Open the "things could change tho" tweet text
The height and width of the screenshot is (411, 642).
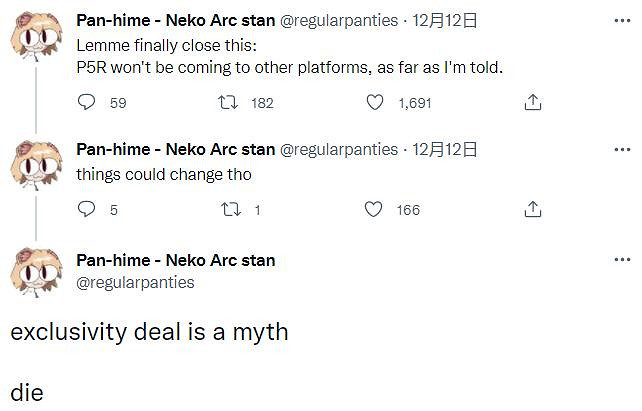click(163, 173)
